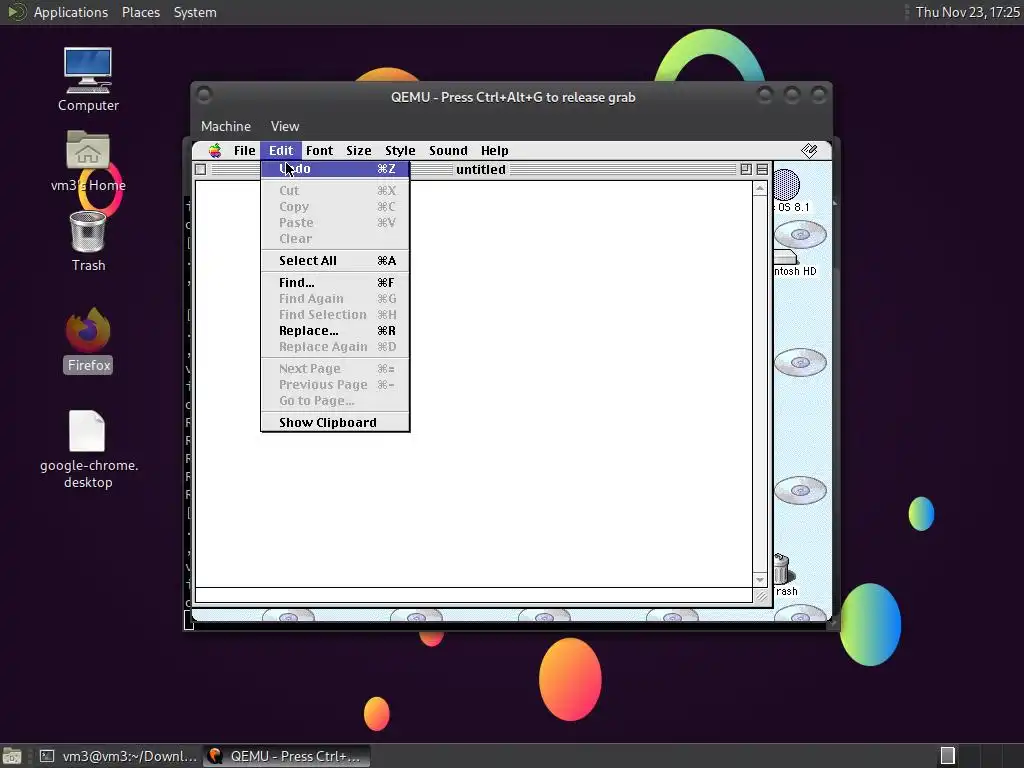Click the zoom box of the untitled window
1024x768 pixels.
(x=746, y=170)
